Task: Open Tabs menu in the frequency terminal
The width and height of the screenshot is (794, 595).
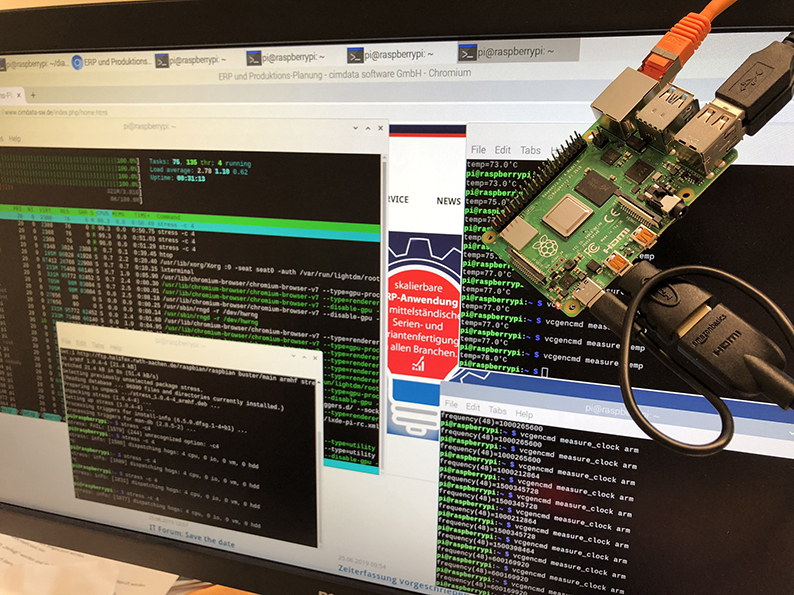Action: click(497, 410)
